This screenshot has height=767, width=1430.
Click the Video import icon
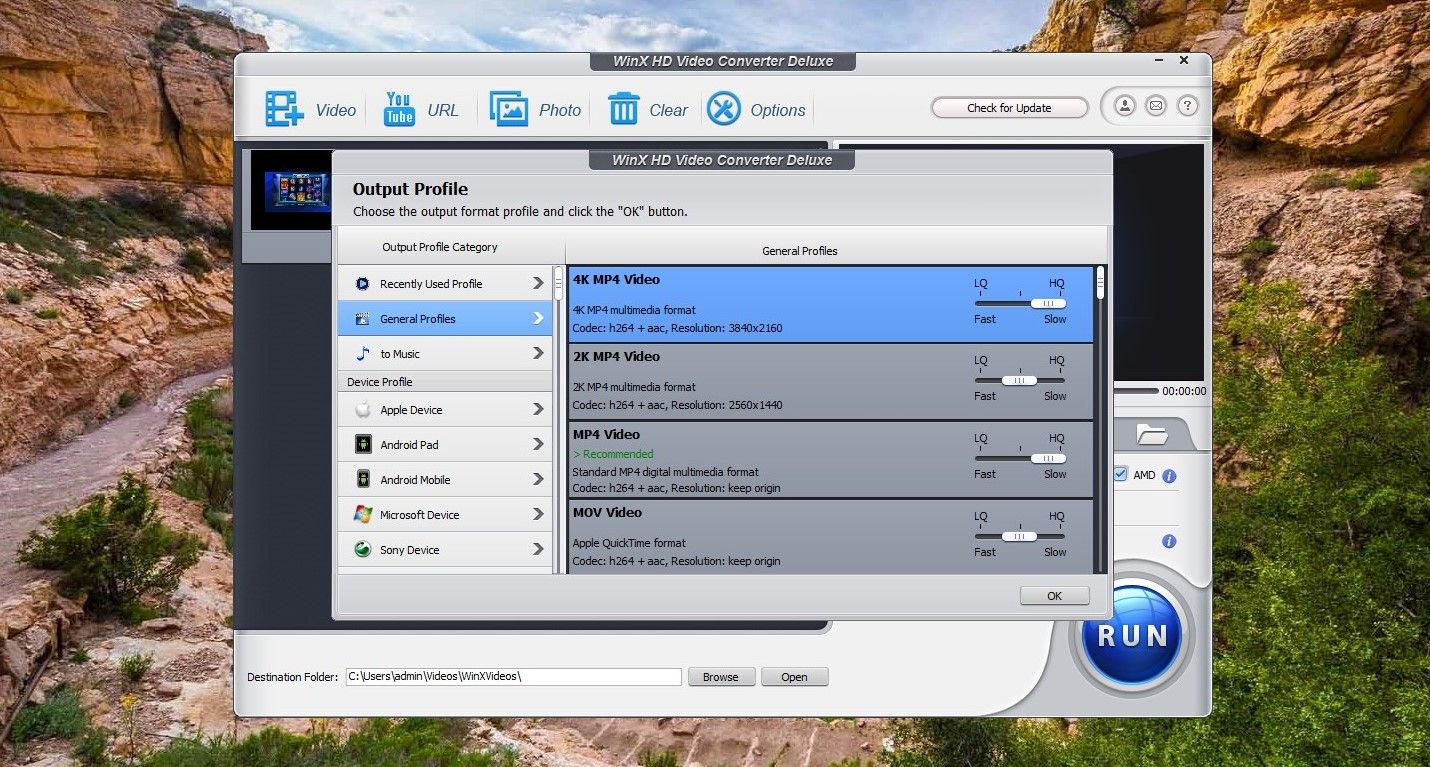283,108
